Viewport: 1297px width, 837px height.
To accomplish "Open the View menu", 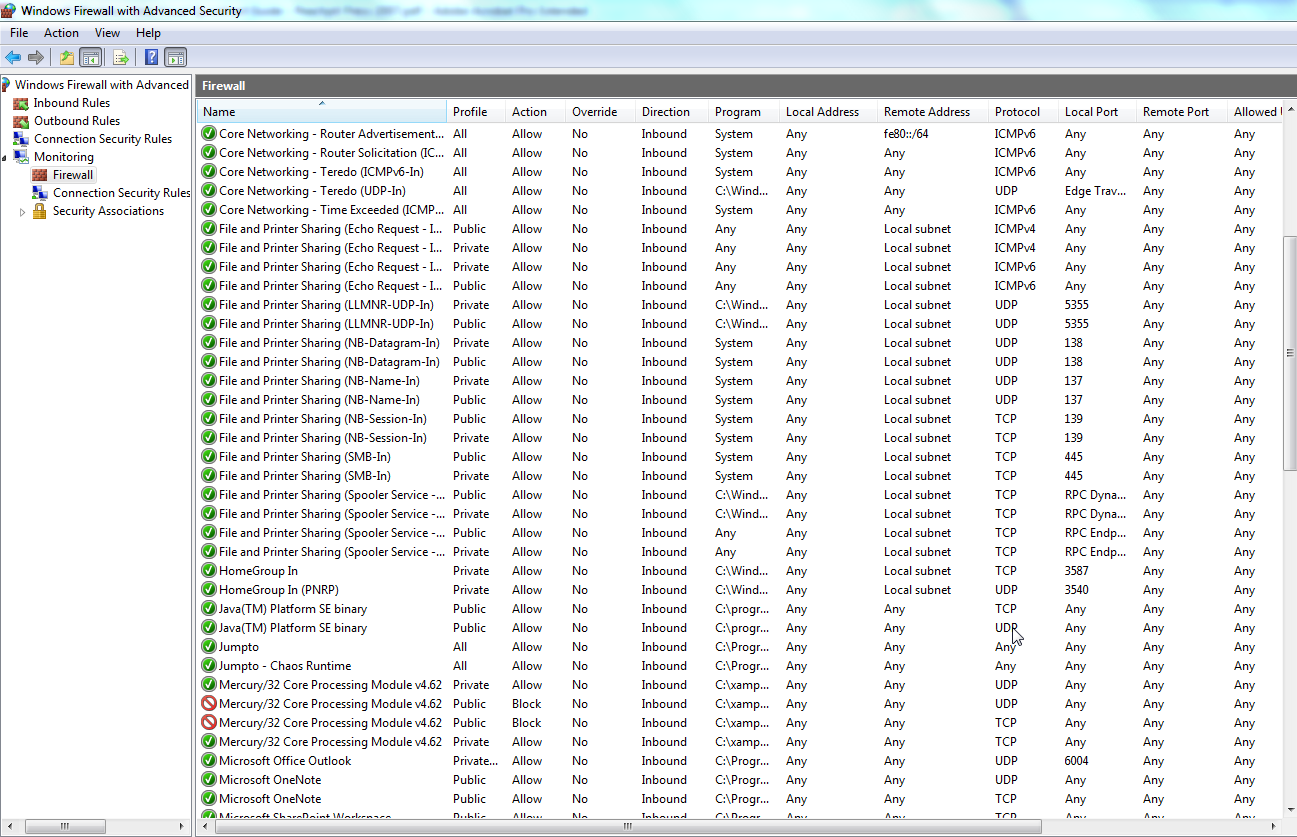I will [107, 32].
